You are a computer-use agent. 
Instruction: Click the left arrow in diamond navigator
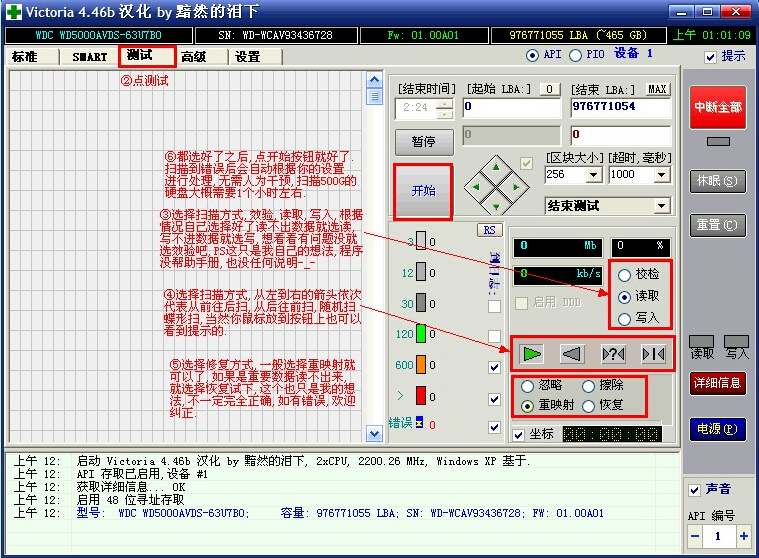point(476,187)
